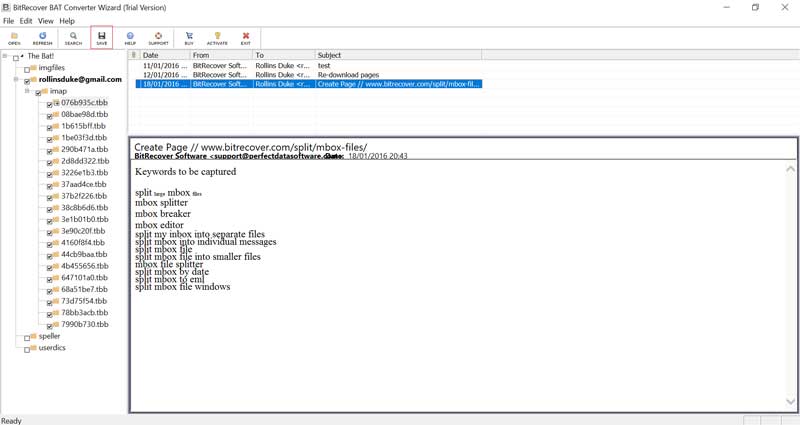Screen dimensions: 800x425
Task: Select the 44cb9baa.tbb tree item
Action: pos(84,255)
